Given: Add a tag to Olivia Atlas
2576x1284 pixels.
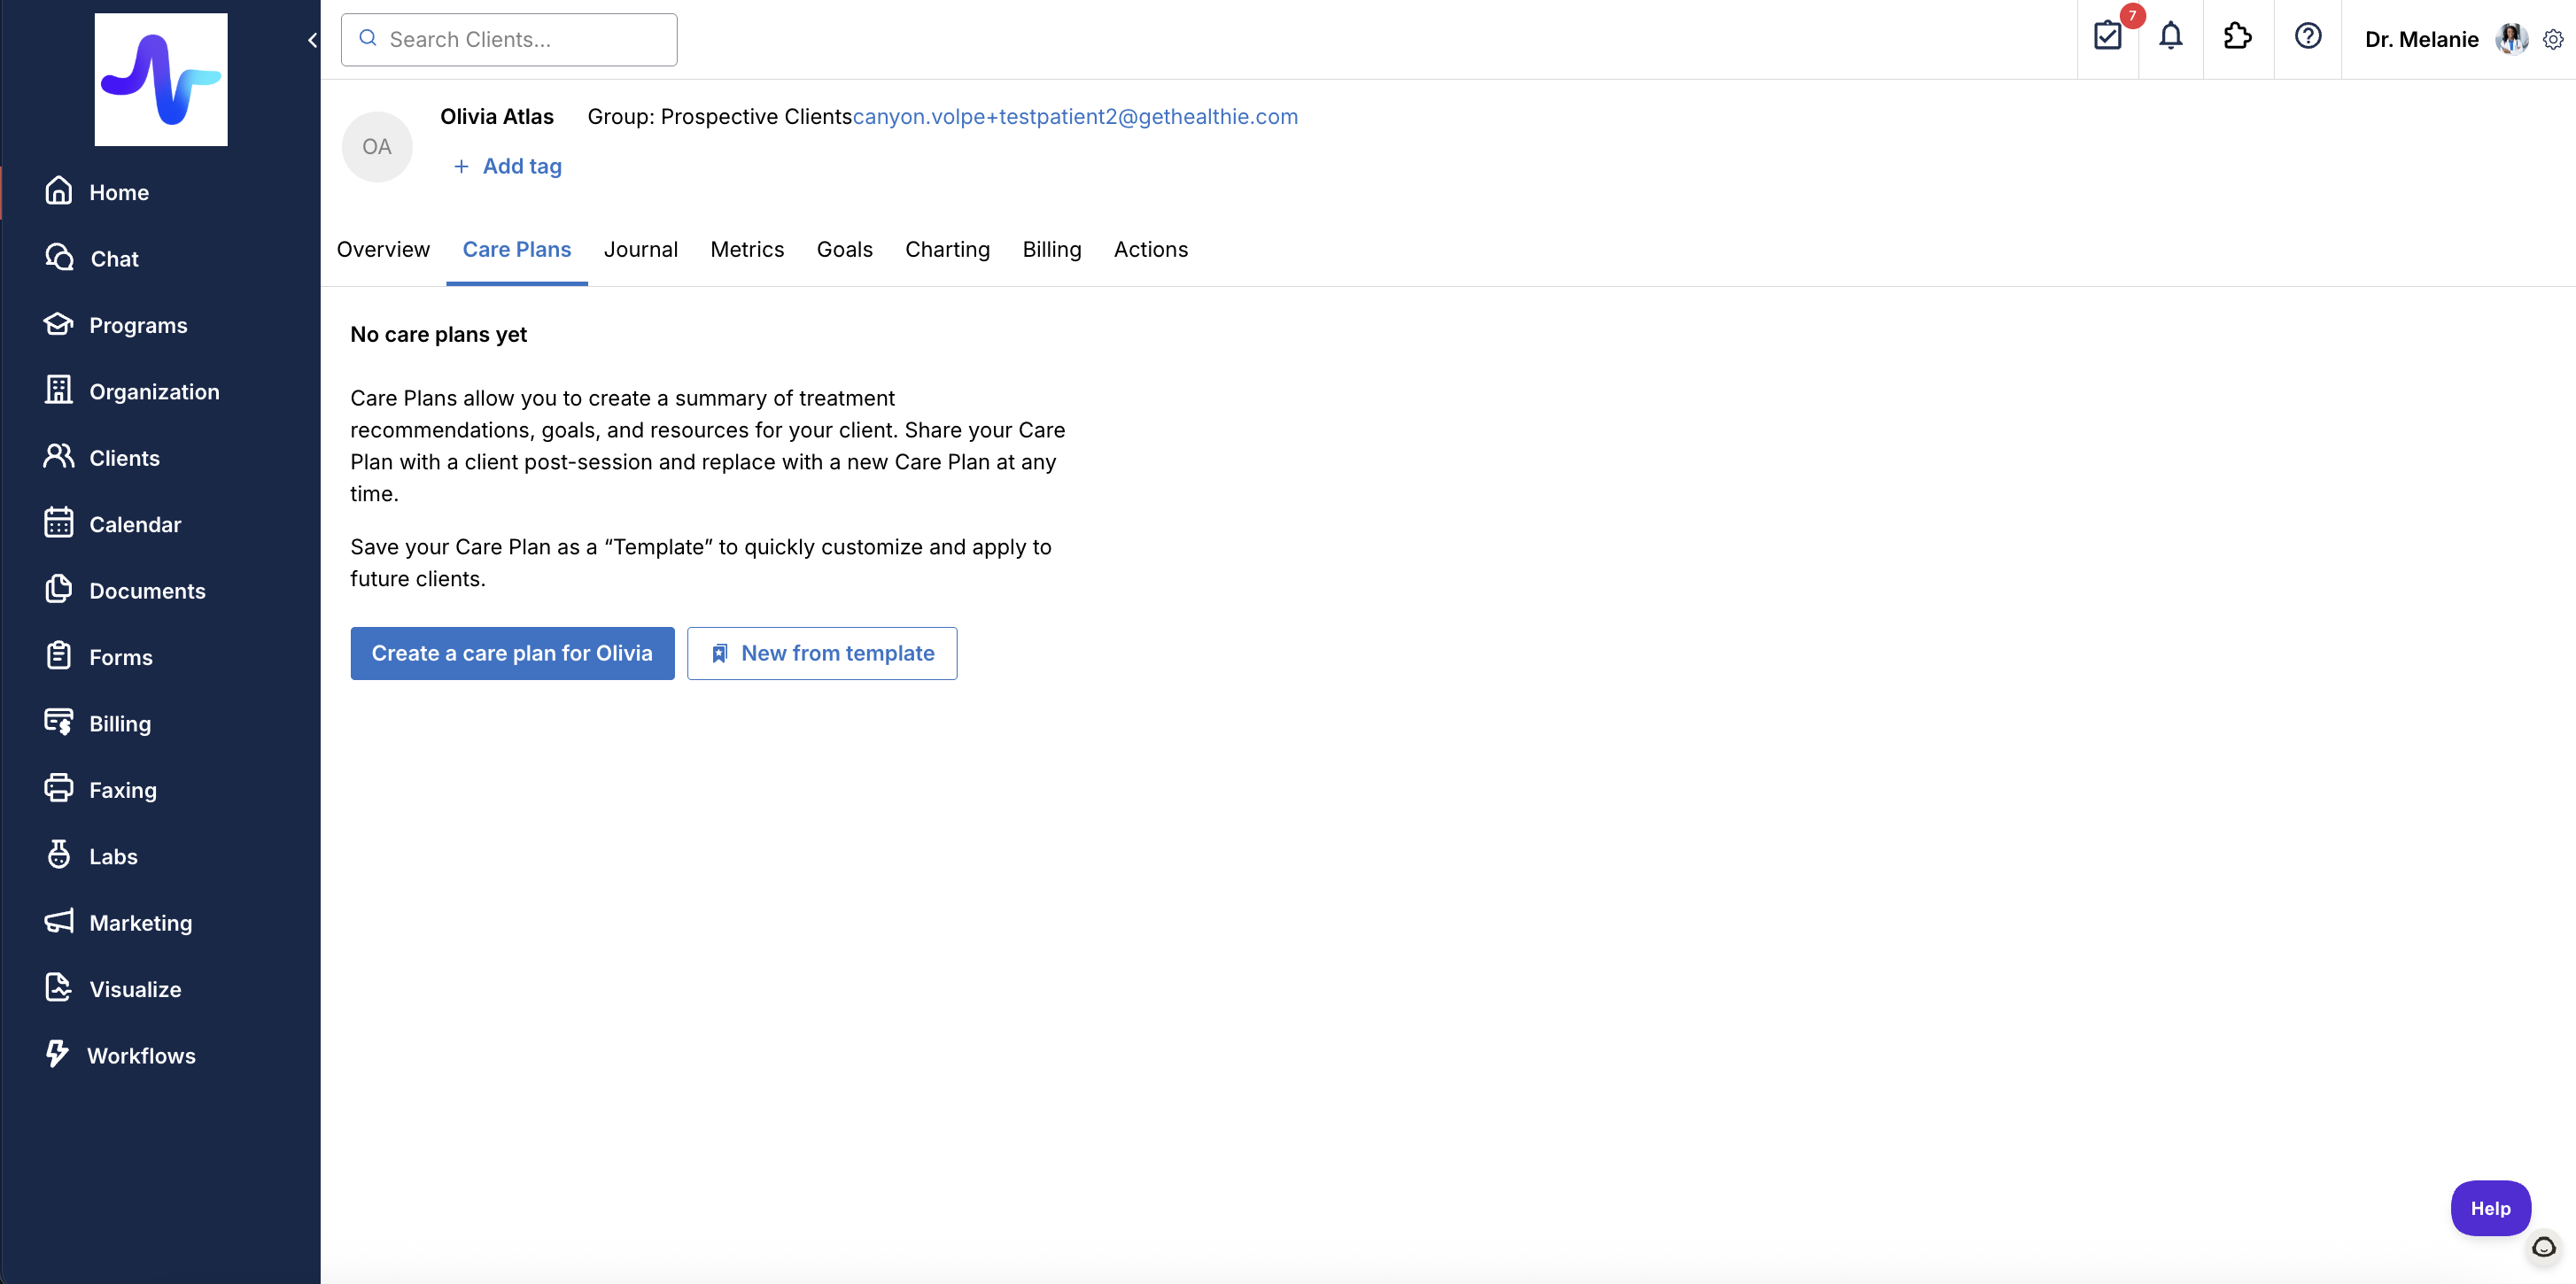Looking at the screenshot, I should point(508,166).
